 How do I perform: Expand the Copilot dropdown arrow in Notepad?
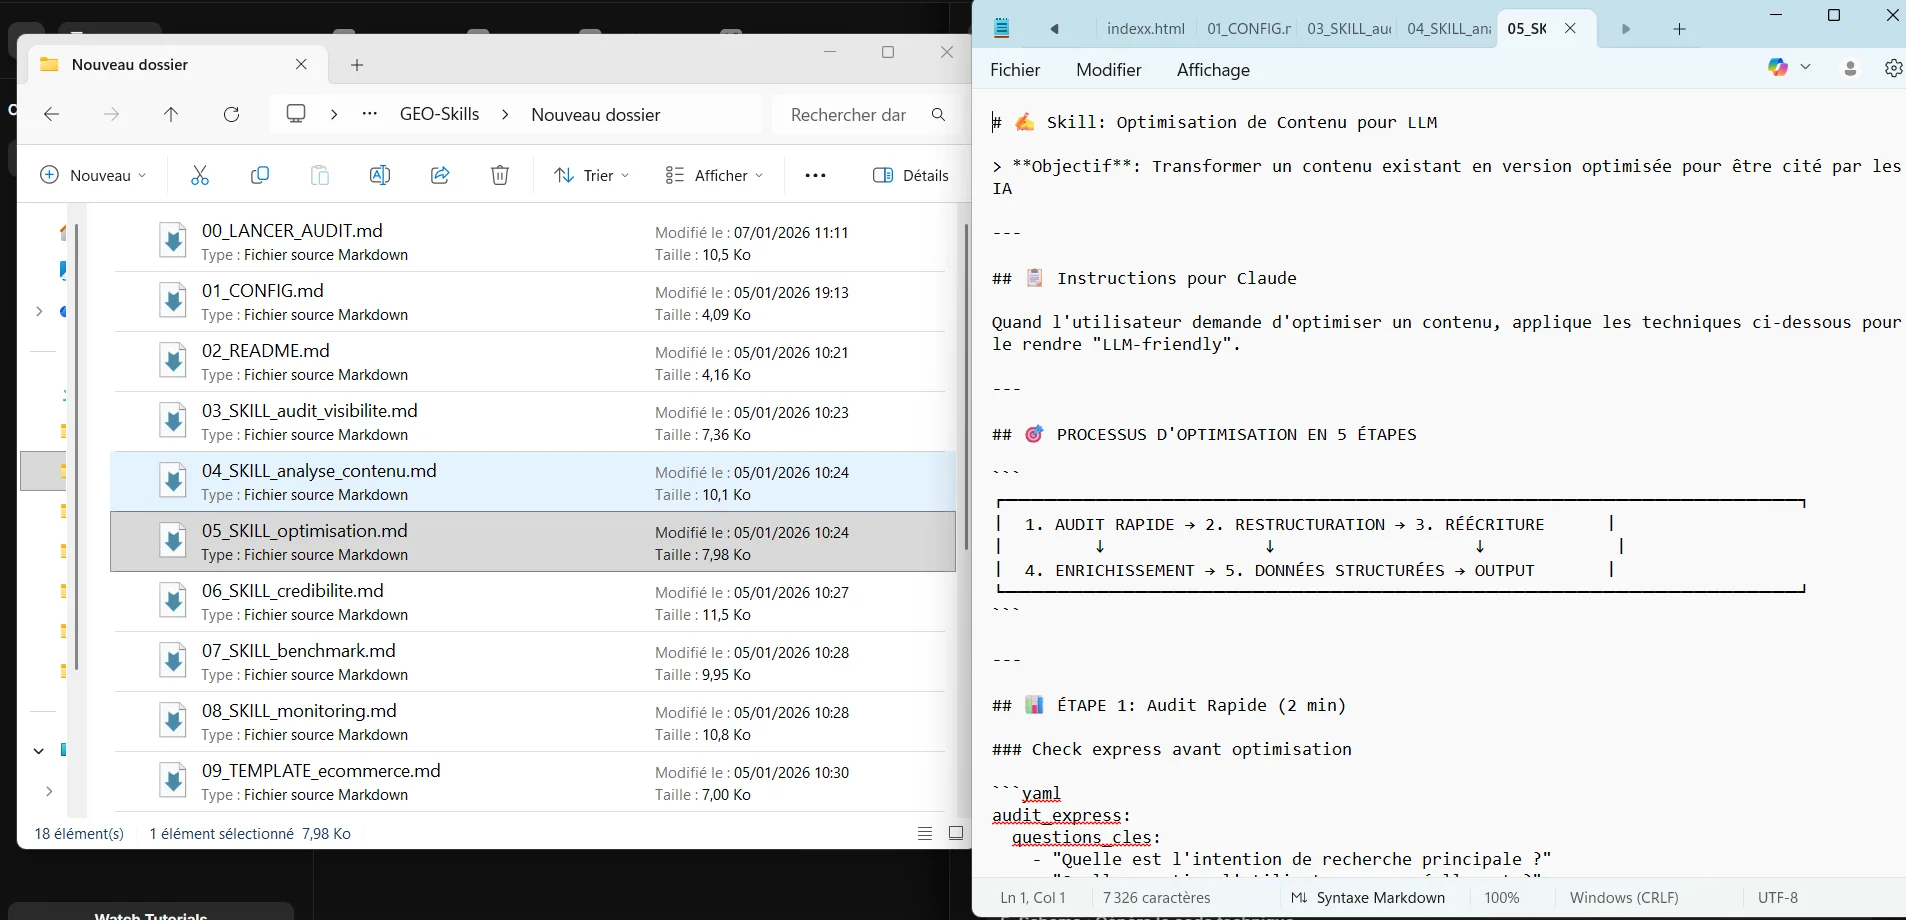(x=1806, y=67)
